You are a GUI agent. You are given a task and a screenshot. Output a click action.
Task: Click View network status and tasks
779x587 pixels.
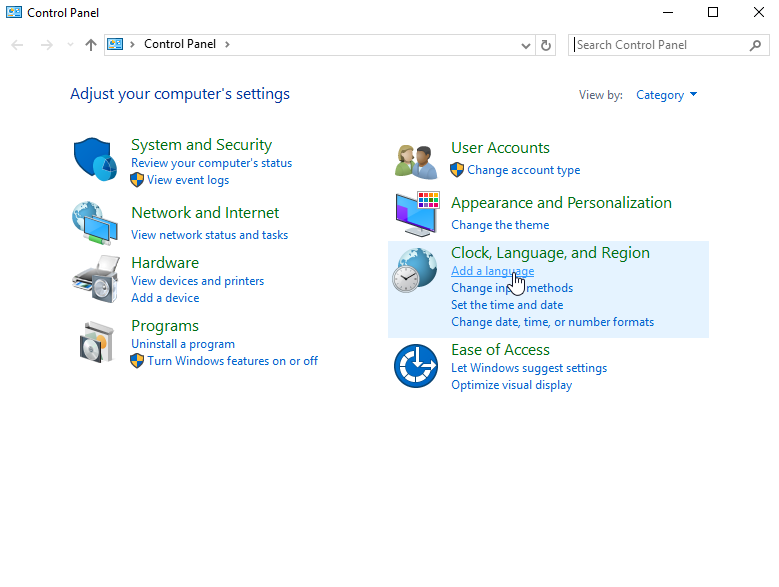(209, 234)
